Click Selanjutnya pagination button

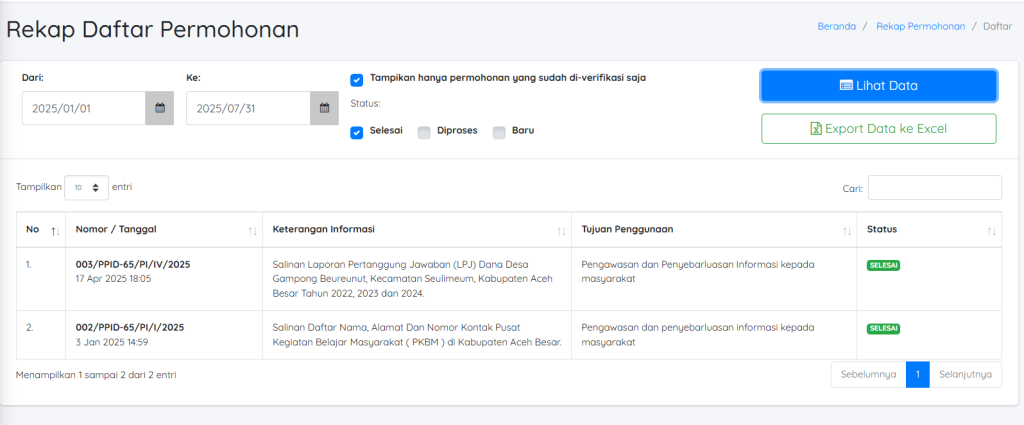[x=965, y=375]
